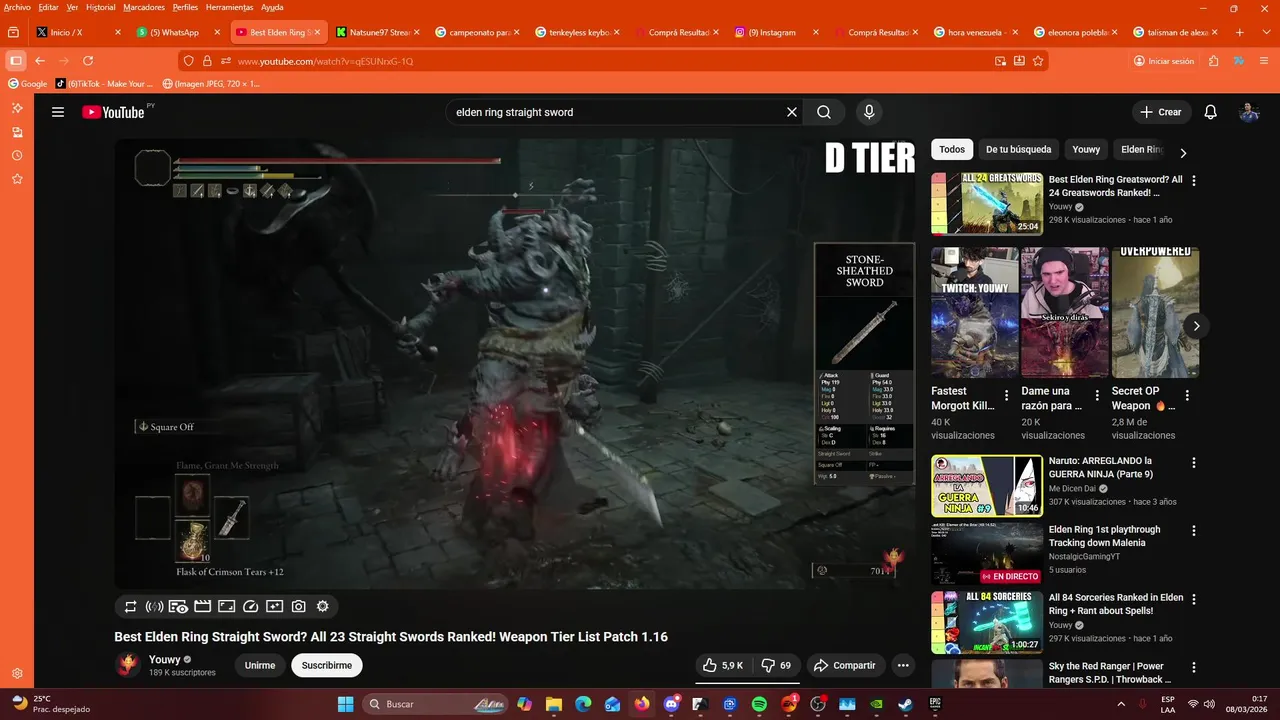Open options for All 84 Sorceries video
This screenshot has width=1280, height=720.
click(1193, 599)
